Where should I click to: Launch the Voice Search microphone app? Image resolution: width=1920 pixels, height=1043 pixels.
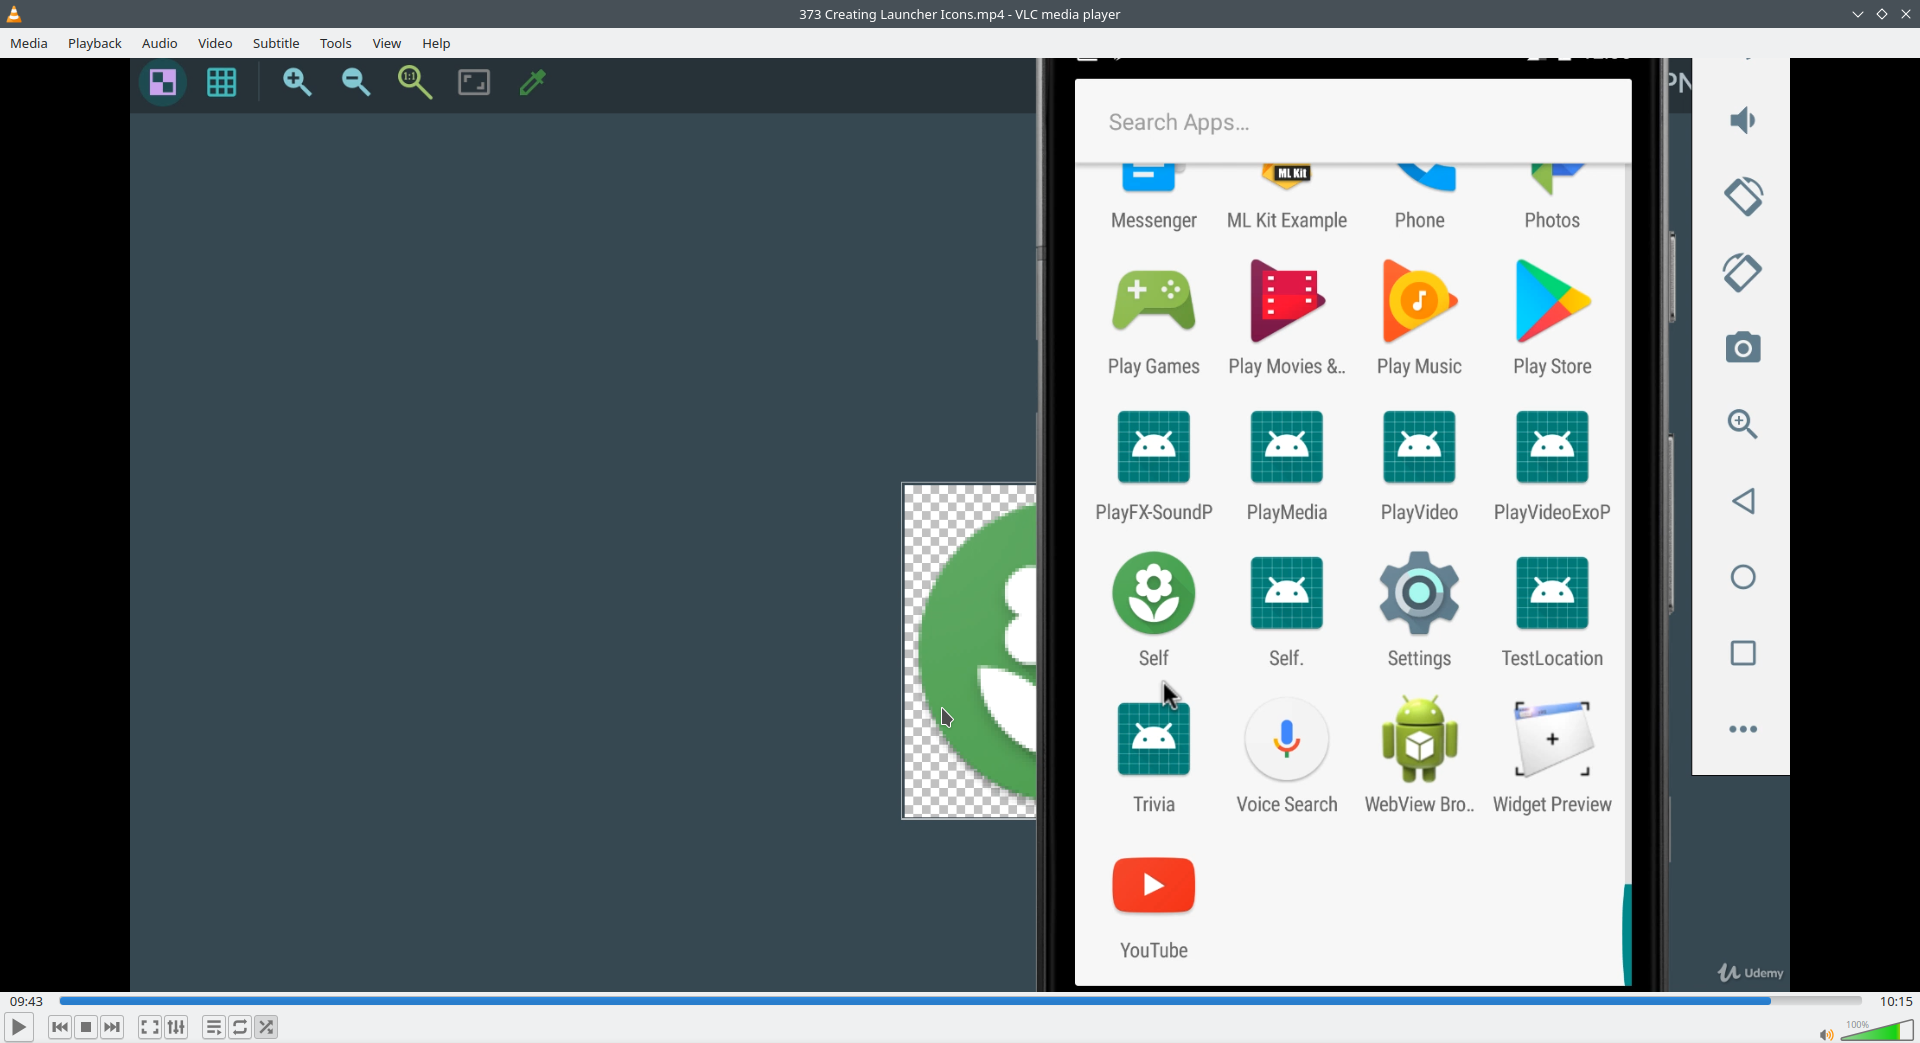pyautogui.click(x=1287, y=757)
